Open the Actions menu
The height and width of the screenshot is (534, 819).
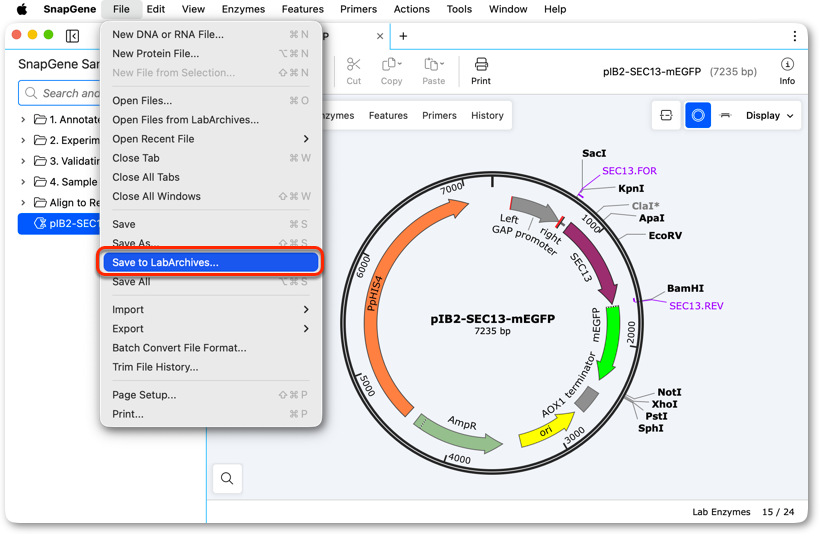coord(412,9)
